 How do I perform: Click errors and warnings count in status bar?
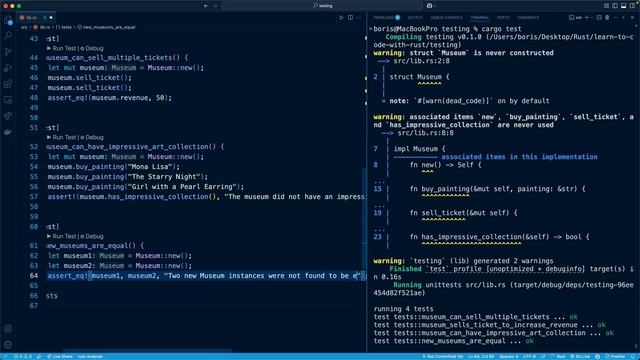(23, 356)
